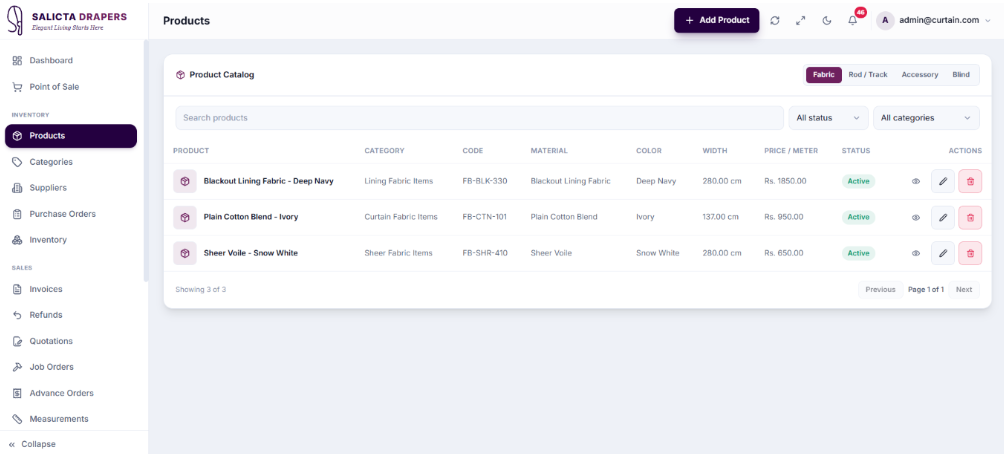This screenshot has height=454, width=1004.
Task: Toggle dark mode moon icon
Action: pos(827,20)
